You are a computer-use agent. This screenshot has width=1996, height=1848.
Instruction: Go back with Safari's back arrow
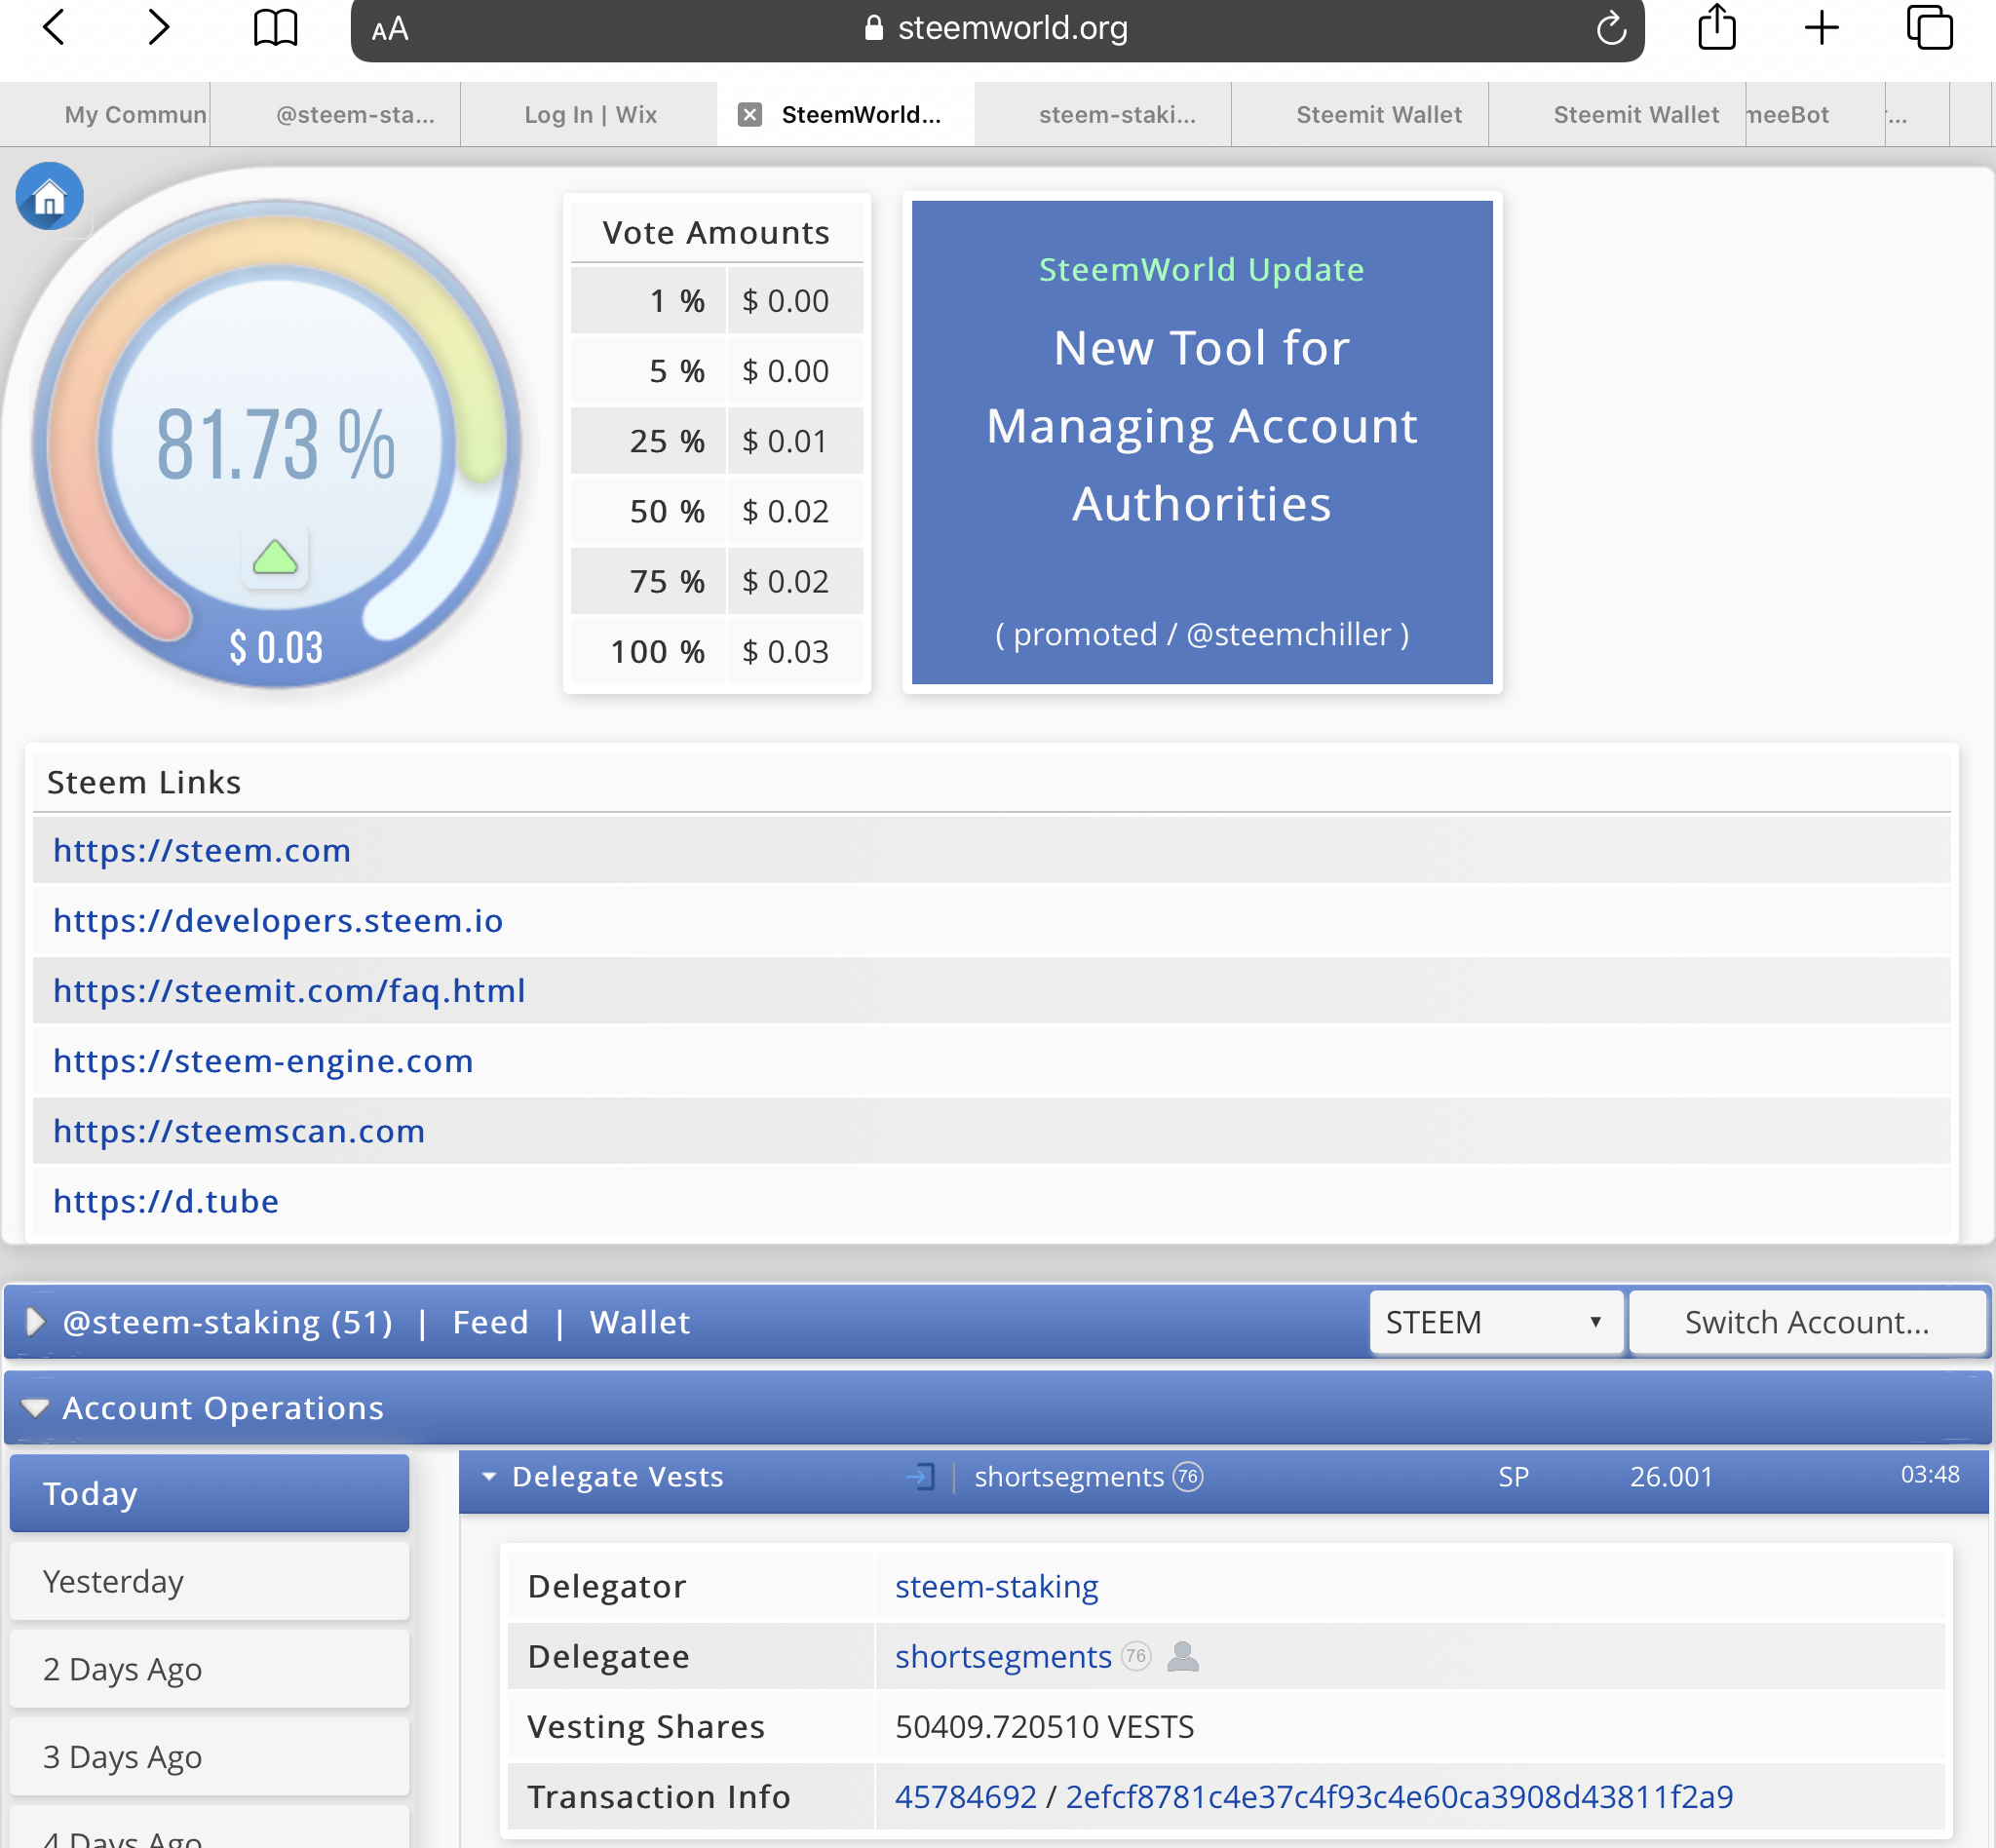(x=54, y=27)
